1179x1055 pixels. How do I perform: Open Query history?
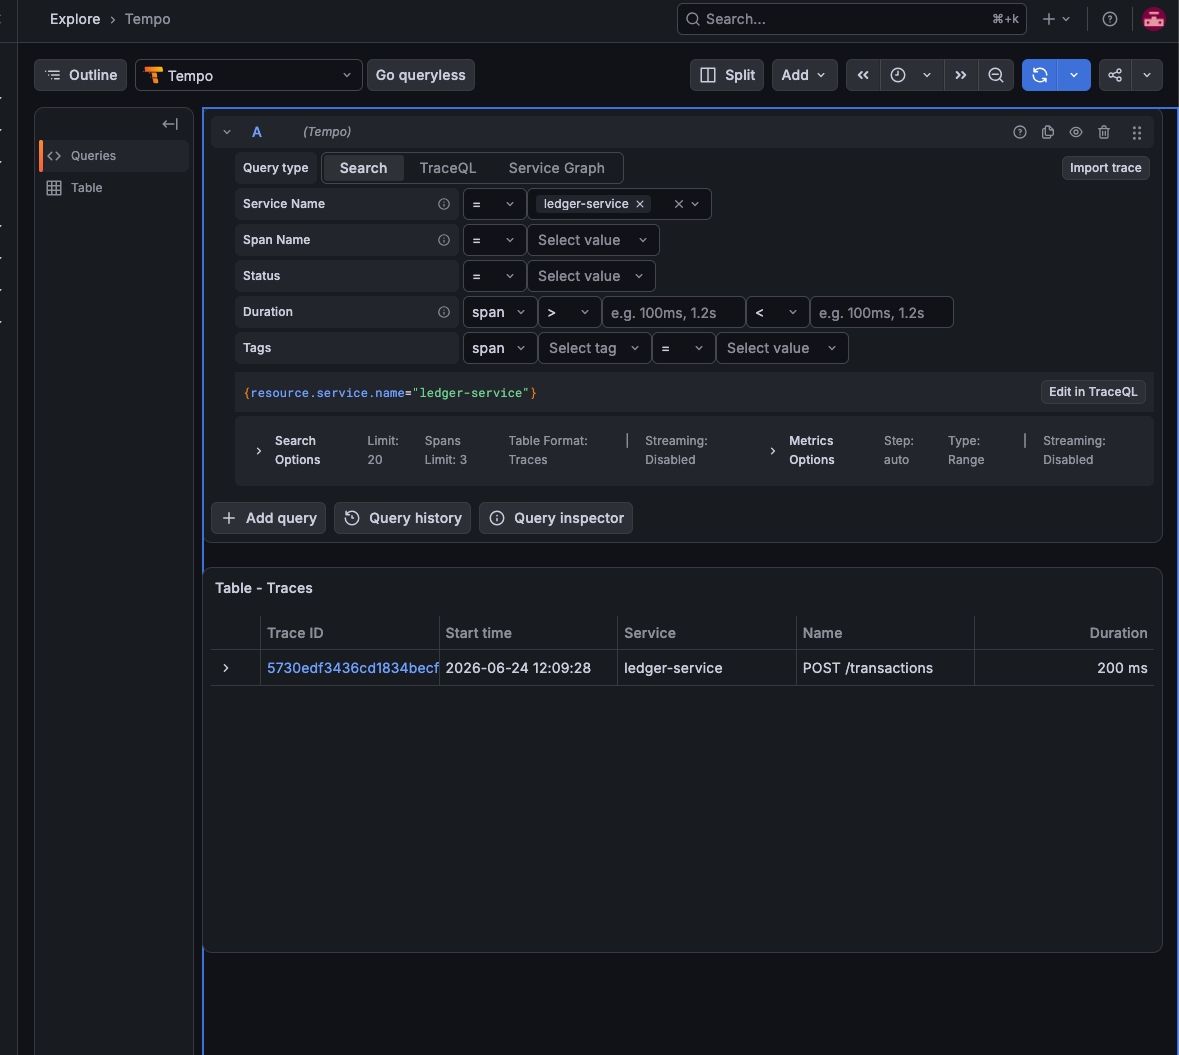[402, 518]
